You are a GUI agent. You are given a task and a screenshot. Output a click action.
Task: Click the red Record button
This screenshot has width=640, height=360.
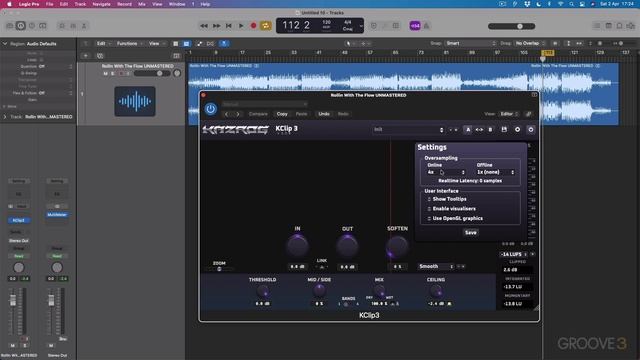tap(253, 26)
